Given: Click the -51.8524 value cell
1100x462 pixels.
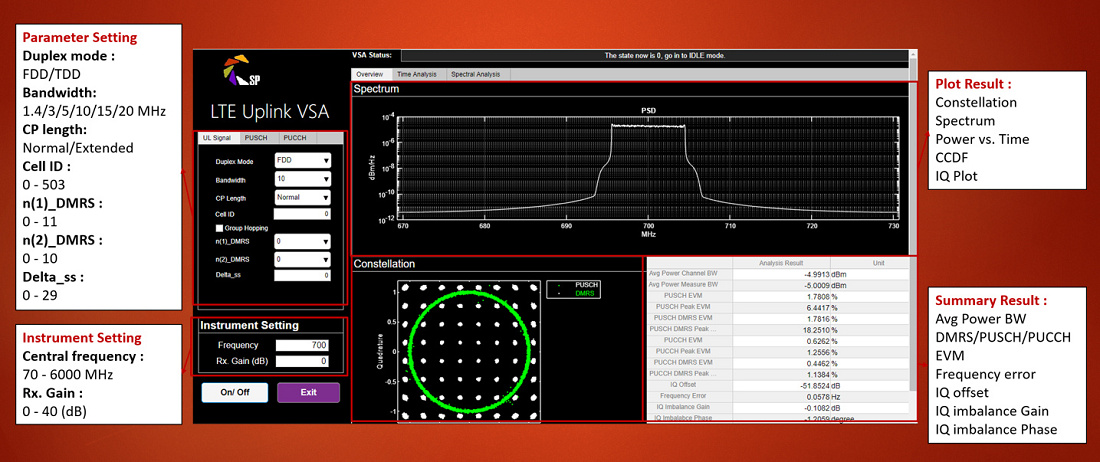Looking at the screenshot, I should pyautogui.click(x=781, y=386).
